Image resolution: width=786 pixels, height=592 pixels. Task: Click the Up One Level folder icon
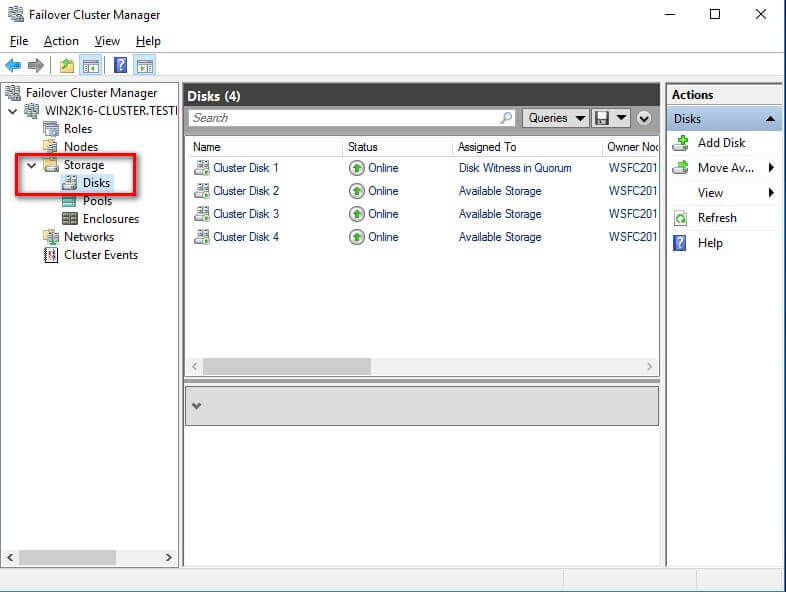click(66, 66)
